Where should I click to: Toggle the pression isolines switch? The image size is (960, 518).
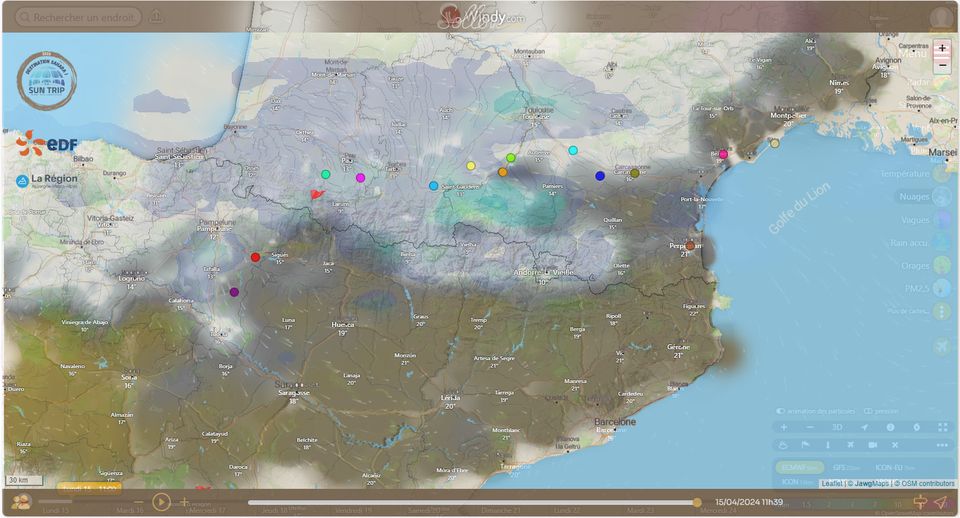868,411
